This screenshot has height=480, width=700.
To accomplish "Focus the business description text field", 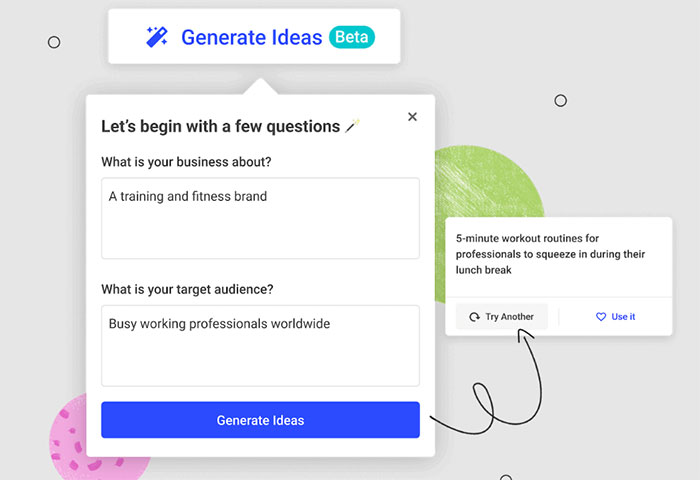I will [260, 218].
